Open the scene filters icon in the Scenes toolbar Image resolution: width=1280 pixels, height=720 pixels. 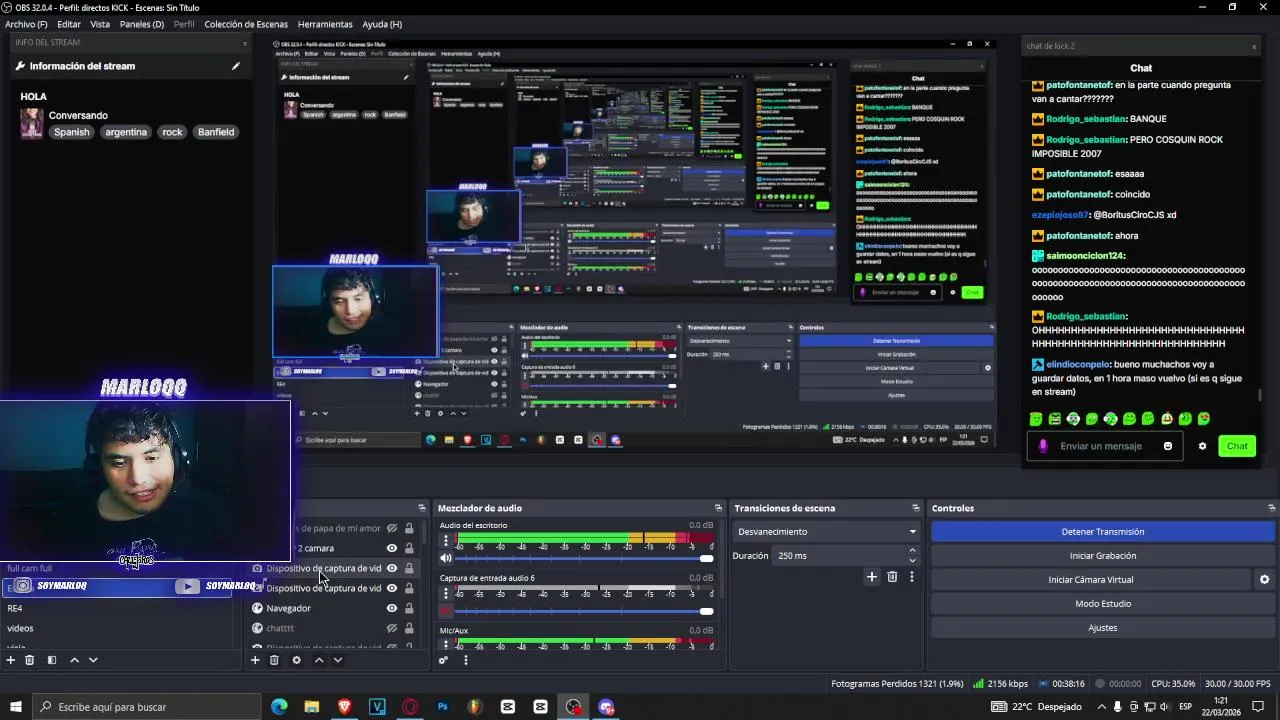point(52,660)
